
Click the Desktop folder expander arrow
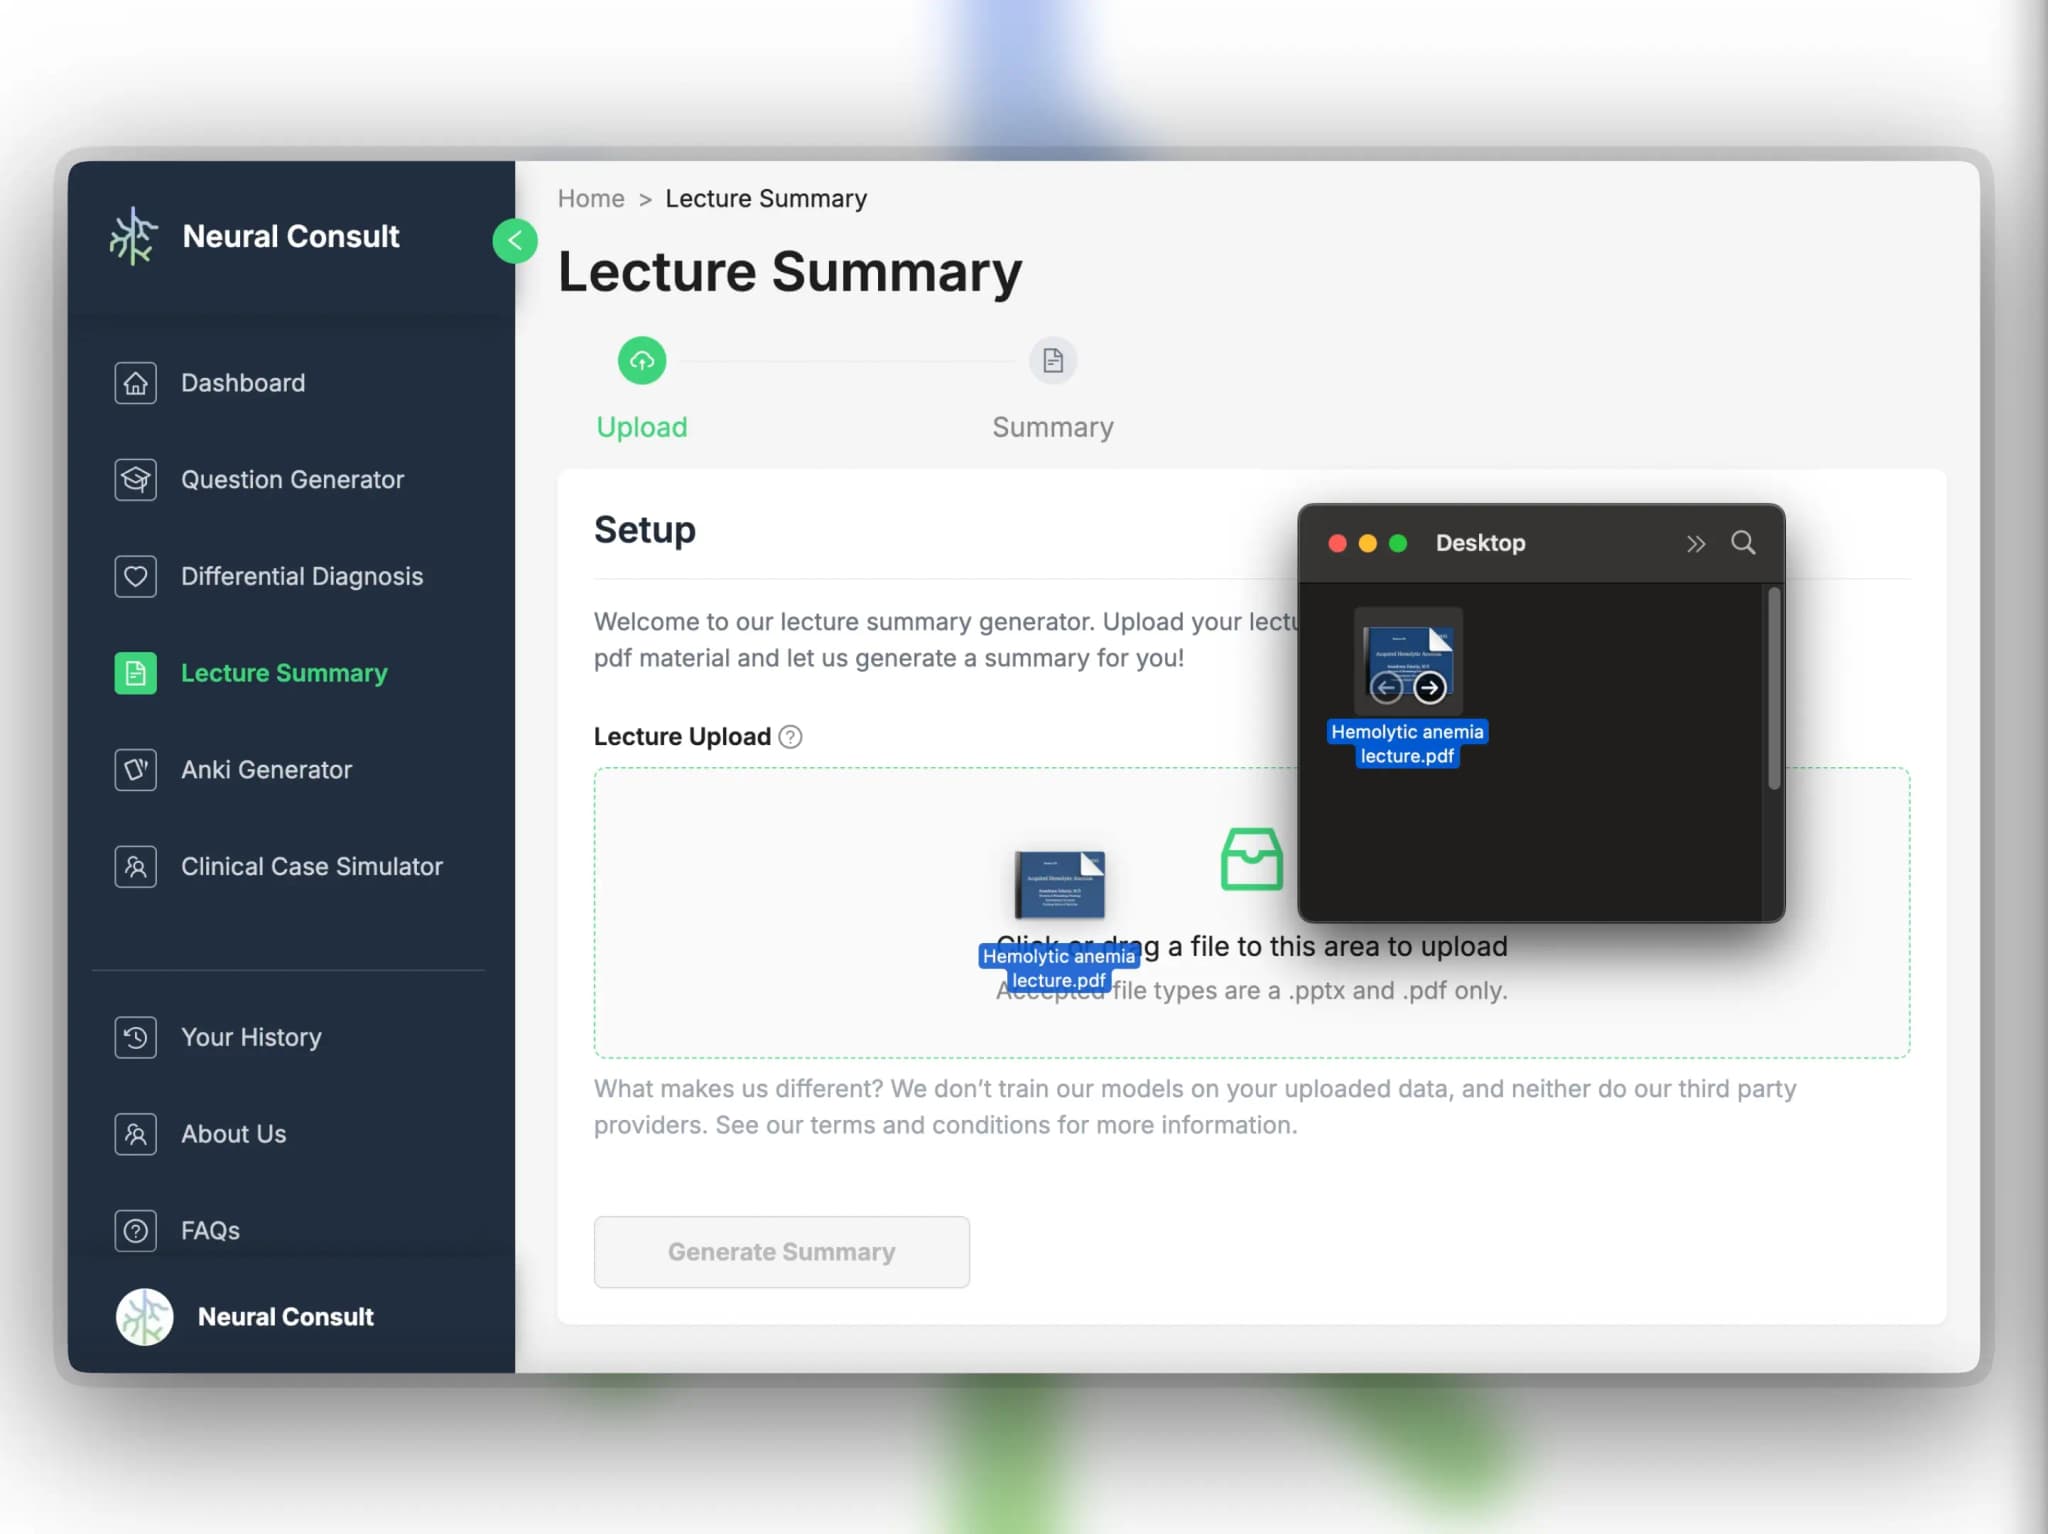(1697, 541)
